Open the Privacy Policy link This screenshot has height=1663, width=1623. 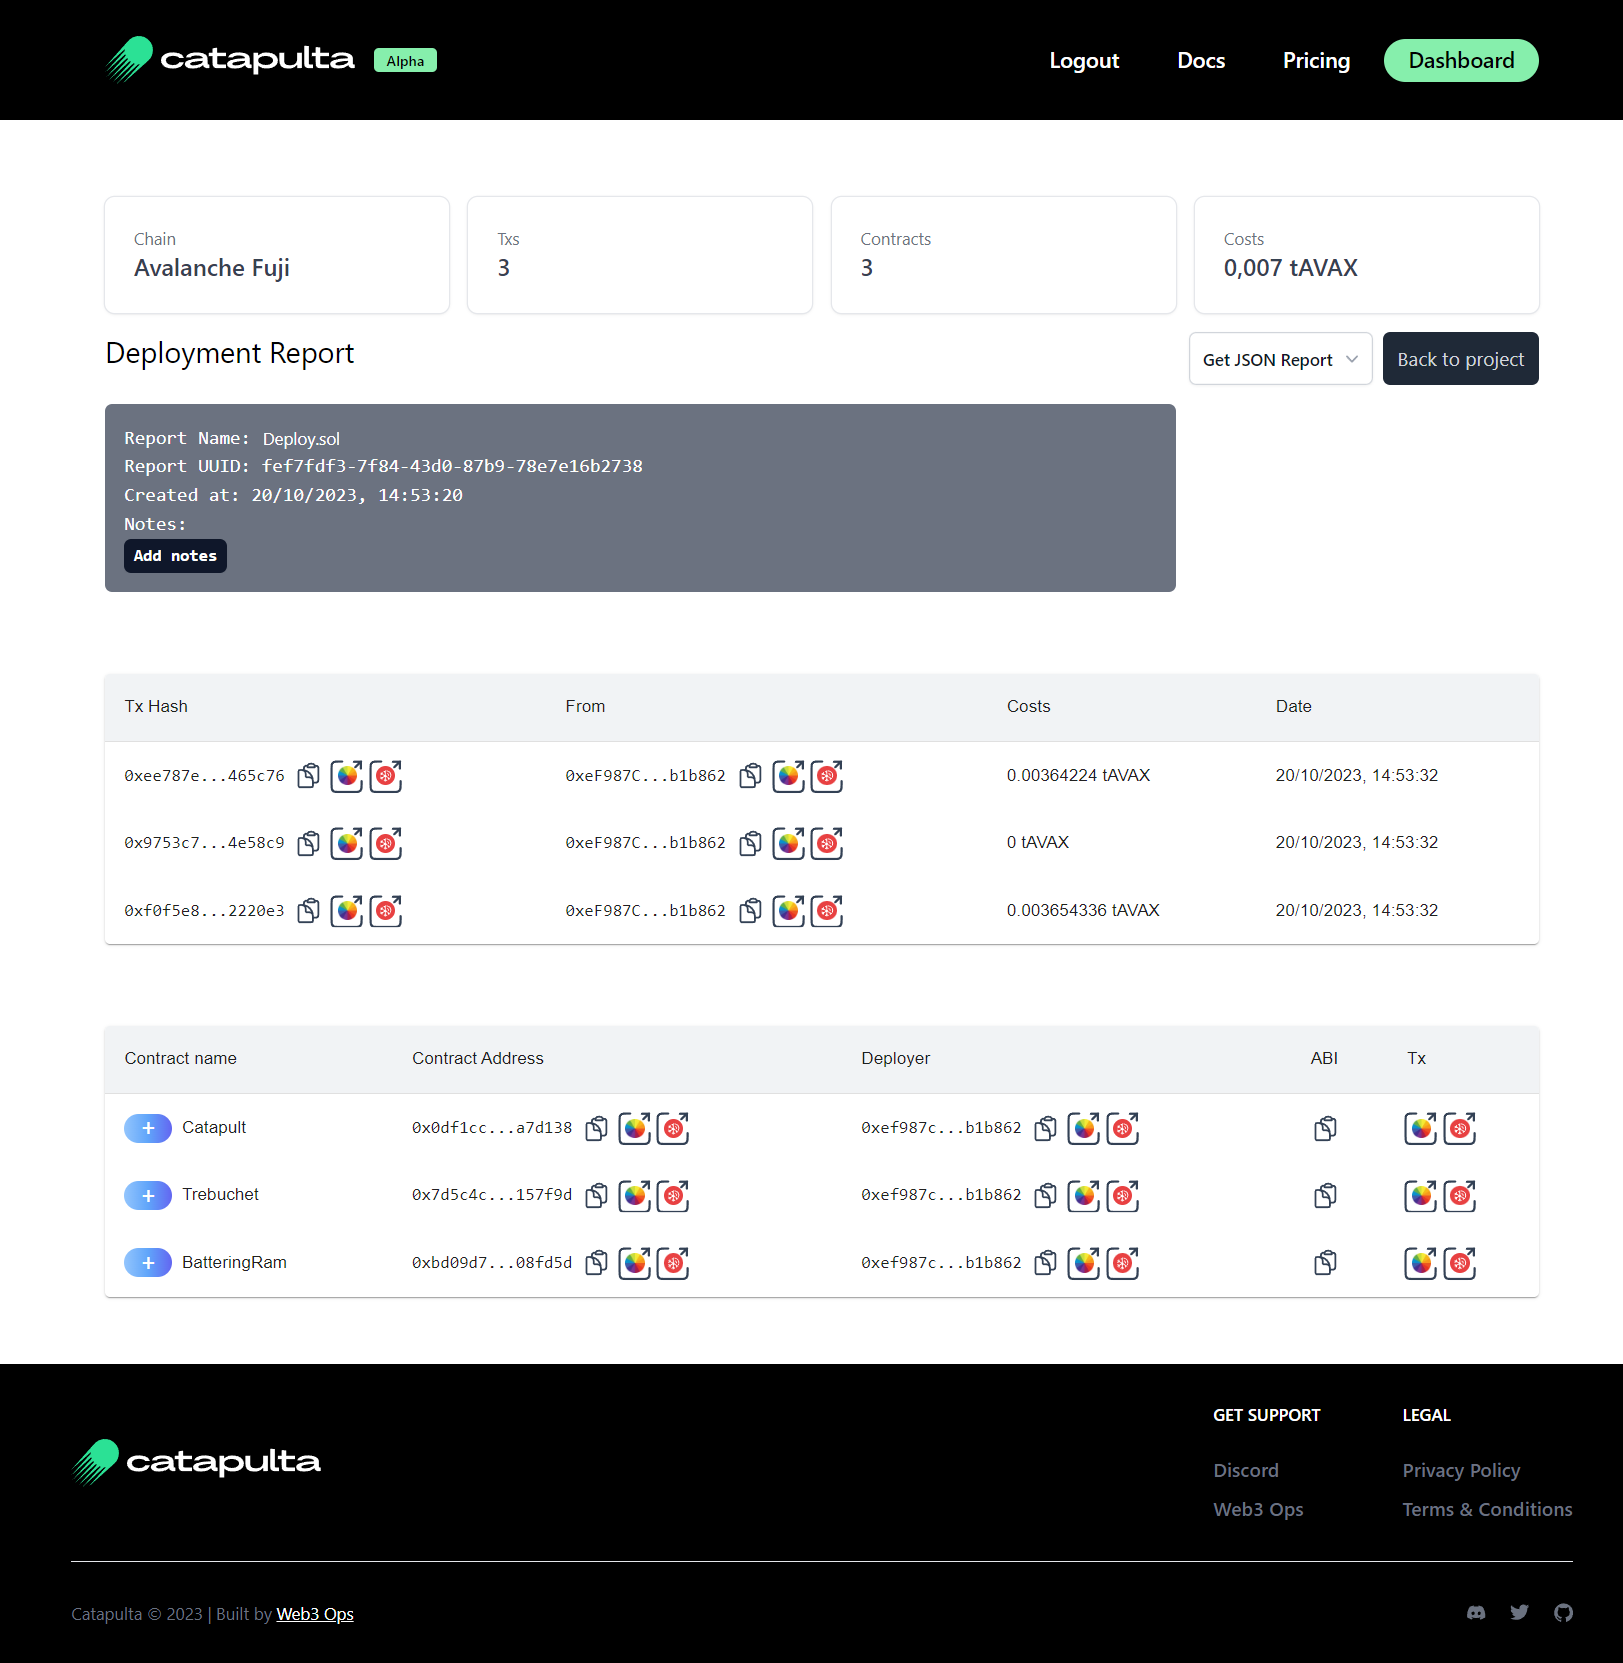click(x=1461, y=1470)
